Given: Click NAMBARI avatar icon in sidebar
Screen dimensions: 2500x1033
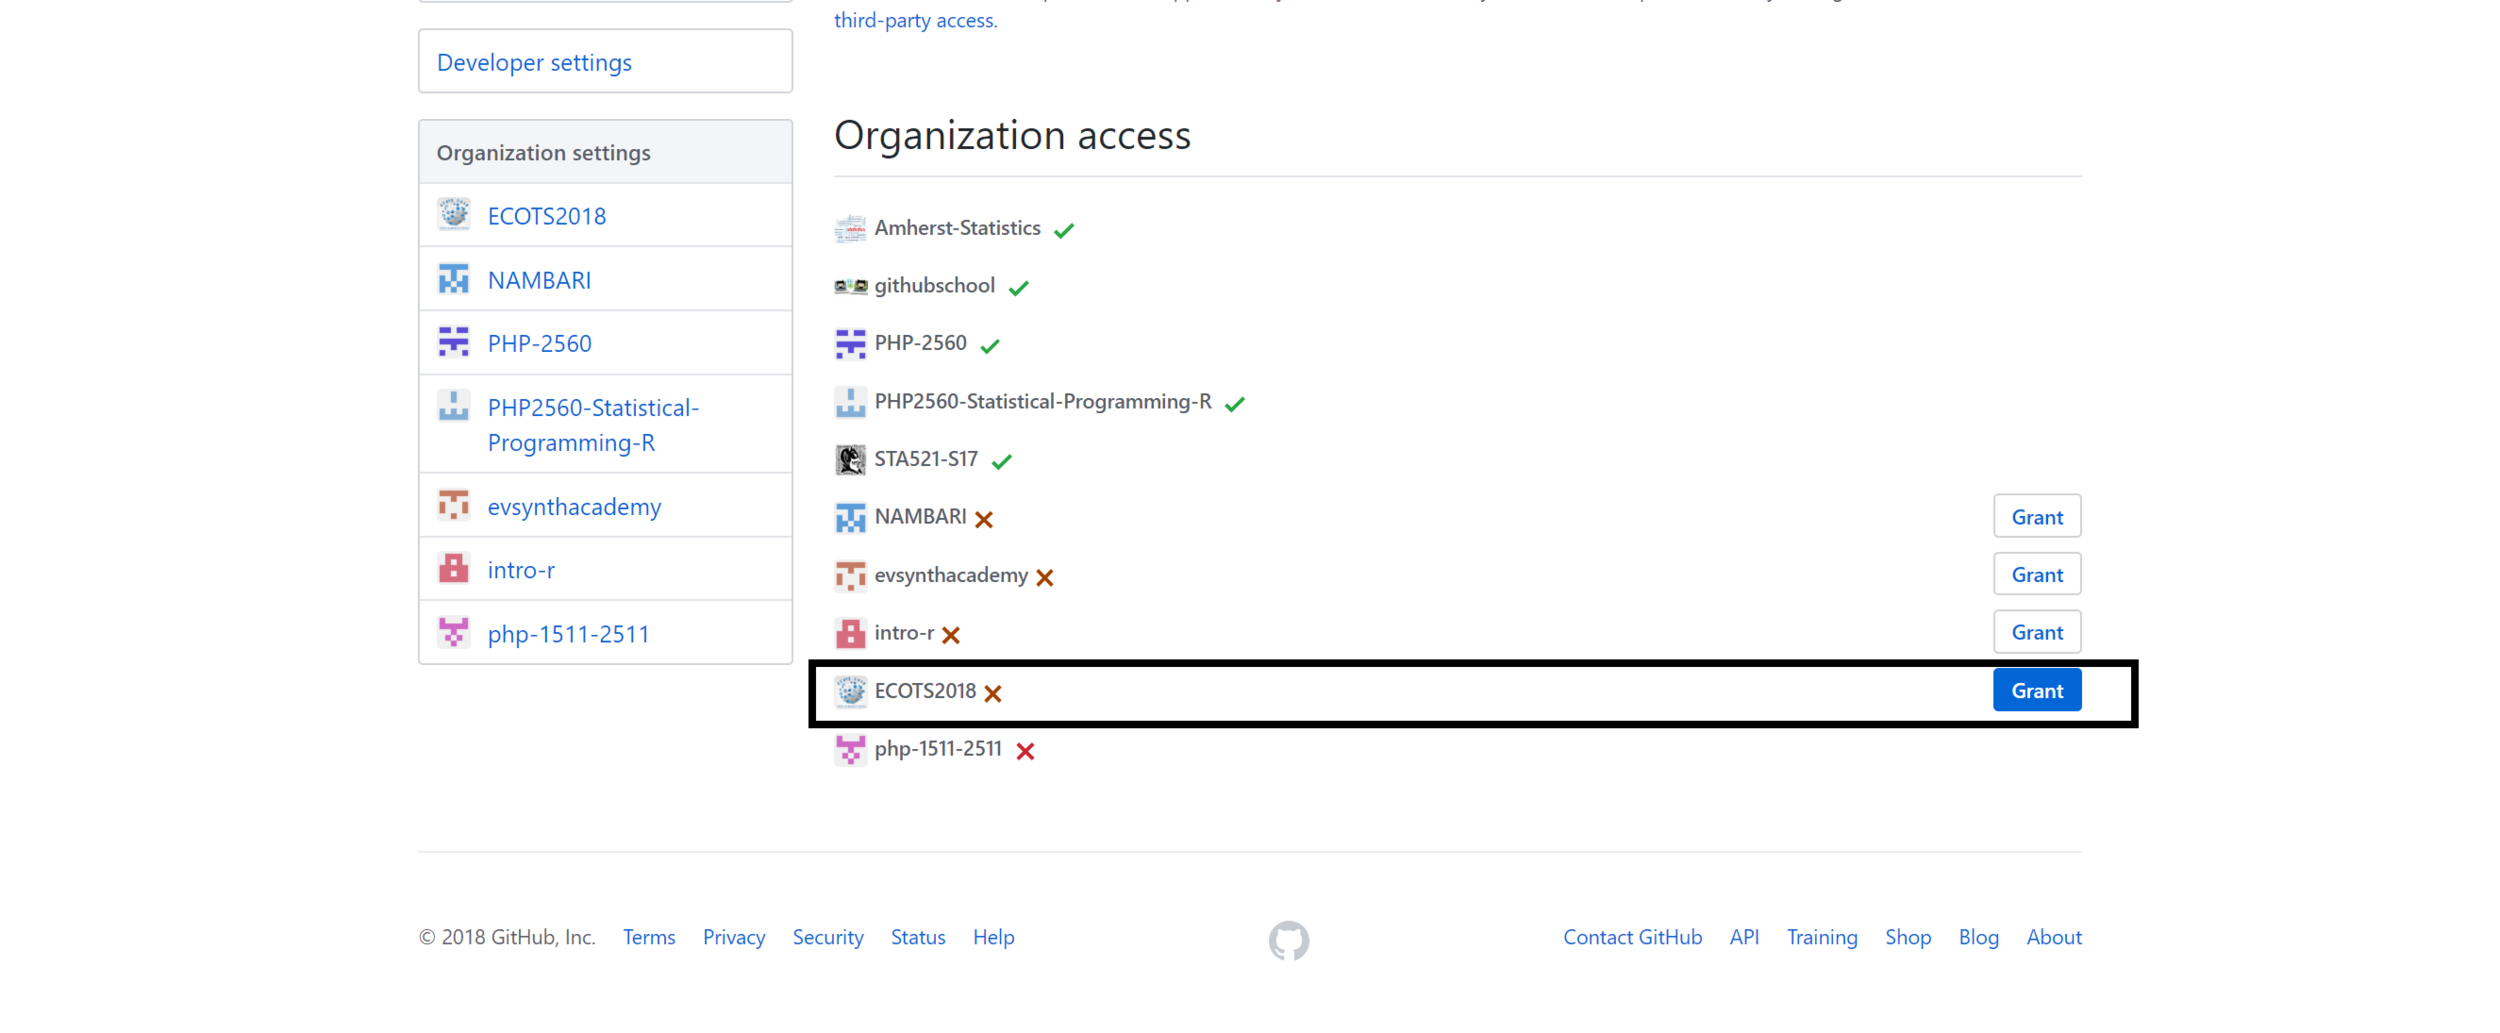Looking at the screenshot, I should (x=454, y=278).
